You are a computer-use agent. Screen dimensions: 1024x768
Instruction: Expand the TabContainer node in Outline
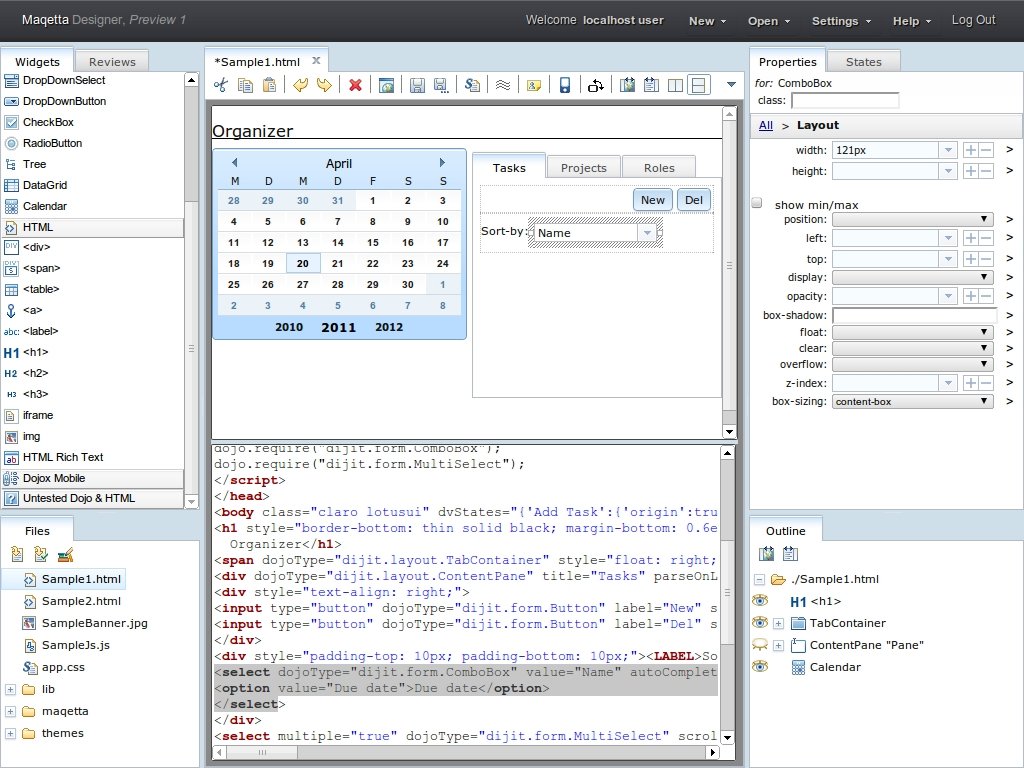(778, 624)
